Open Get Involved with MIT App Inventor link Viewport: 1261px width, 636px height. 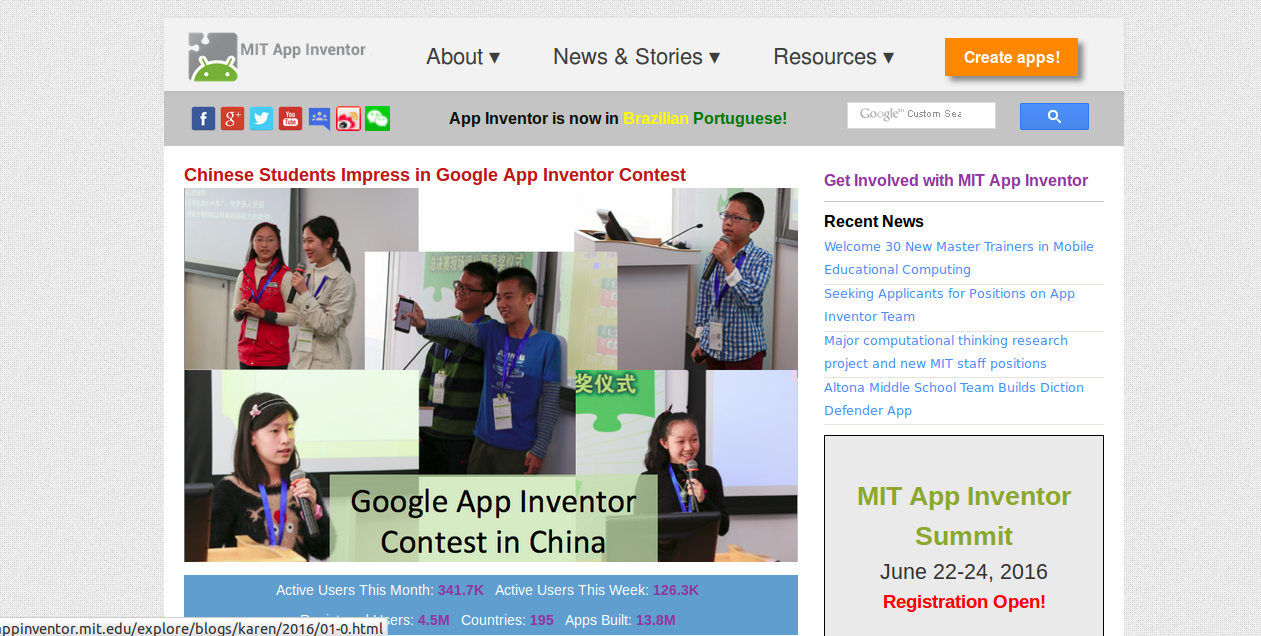coord(956,180)
